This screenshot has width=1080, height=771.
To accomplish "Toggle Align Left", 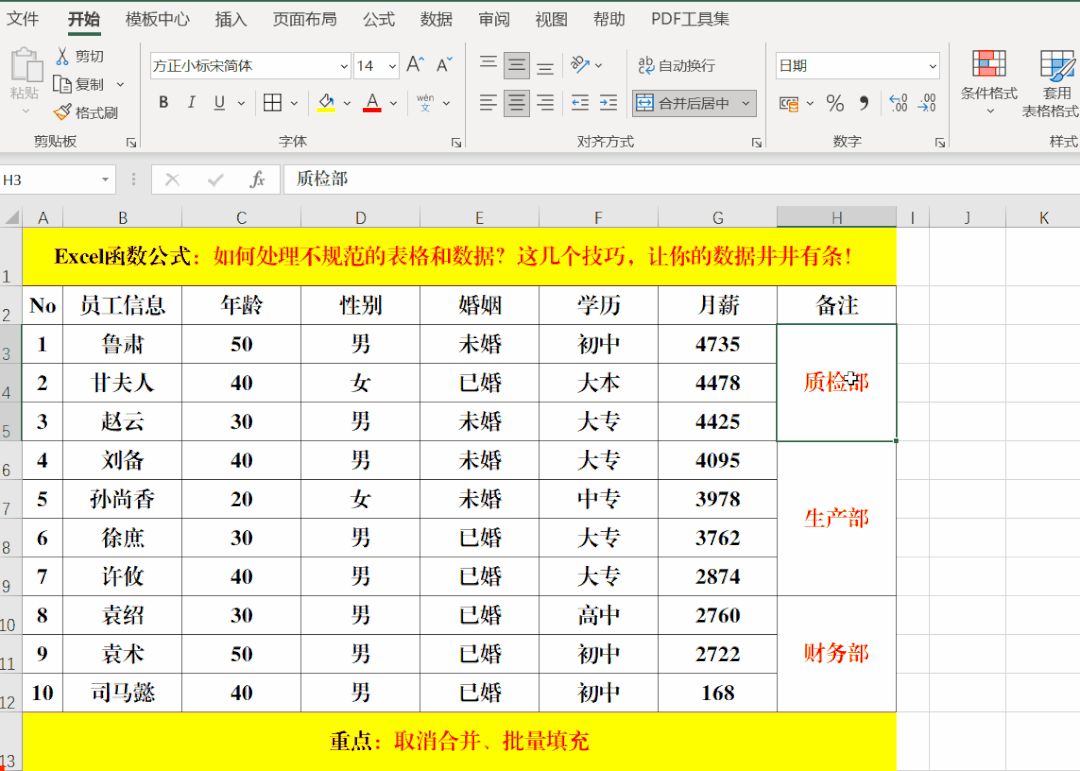I will [488, 103].
